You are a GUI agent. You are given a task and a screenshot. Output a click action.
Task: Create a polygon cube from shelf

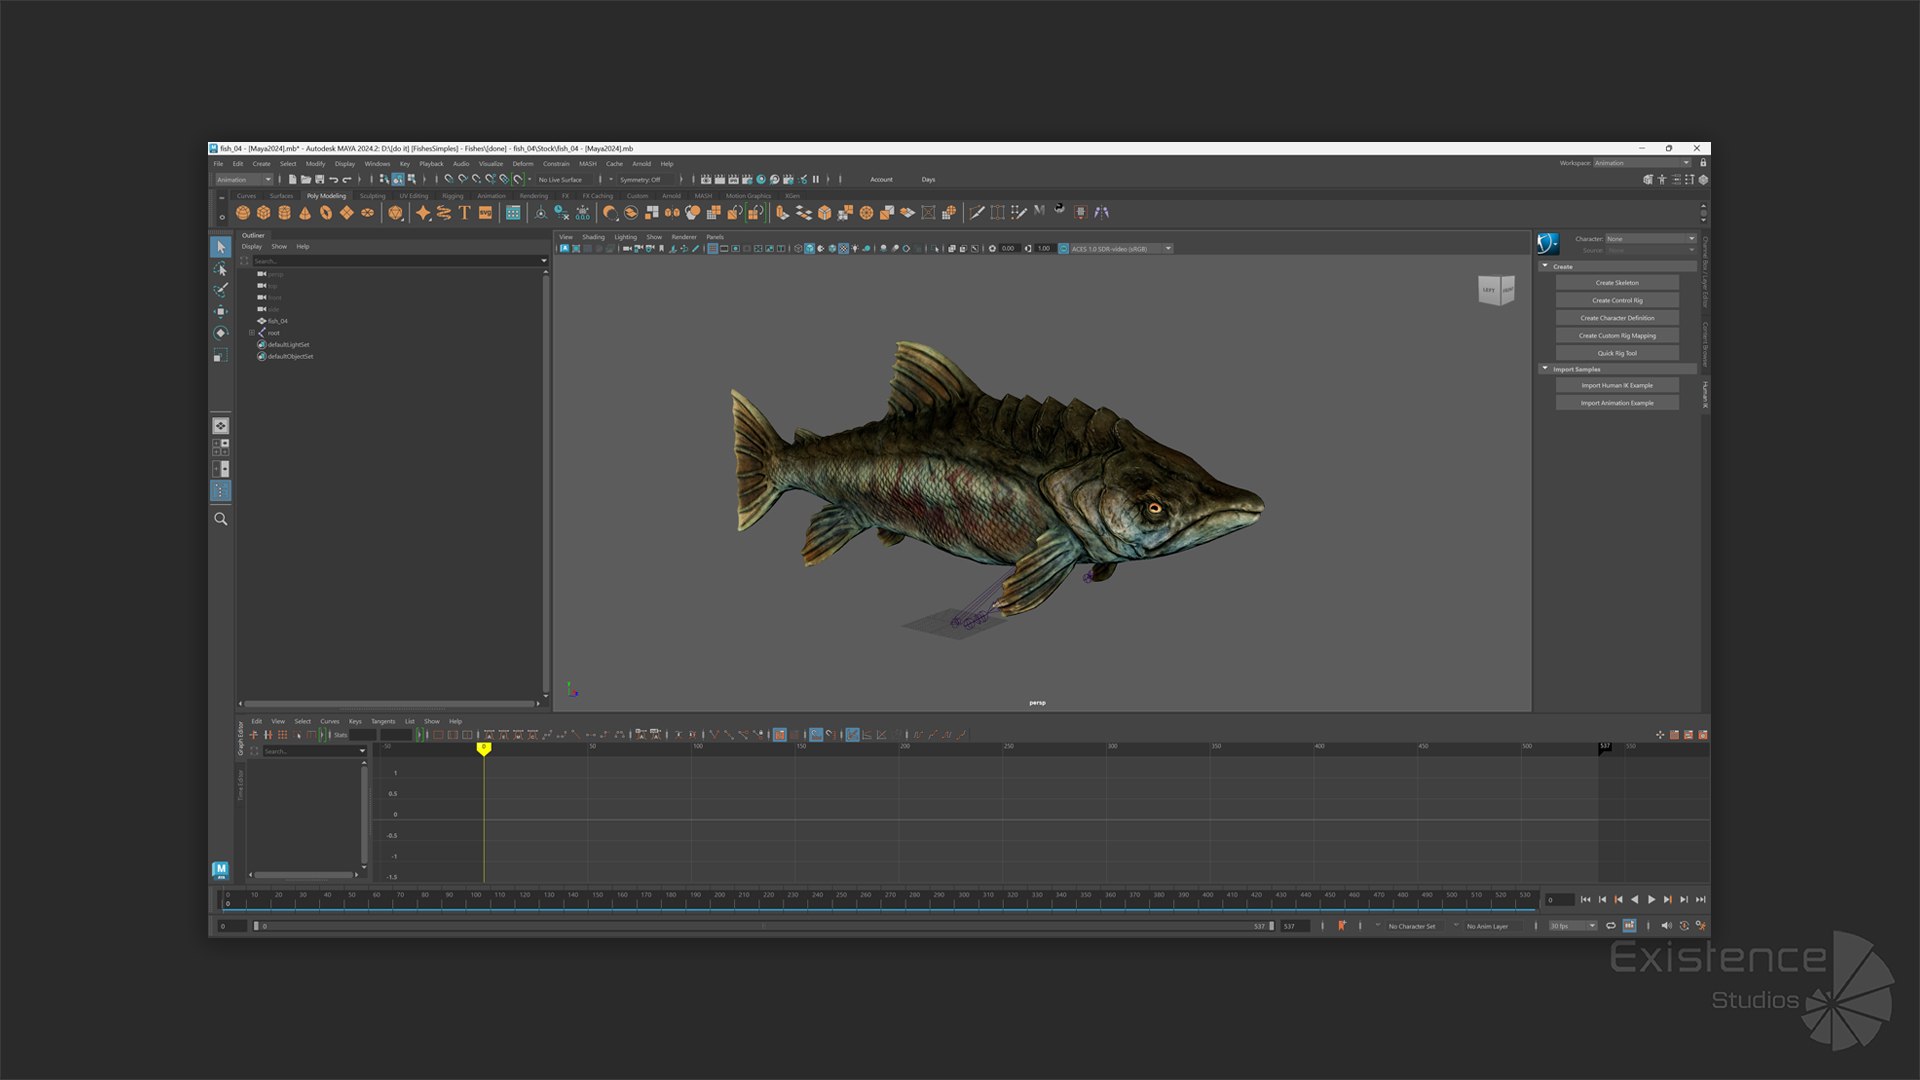(x=264, y=213)
